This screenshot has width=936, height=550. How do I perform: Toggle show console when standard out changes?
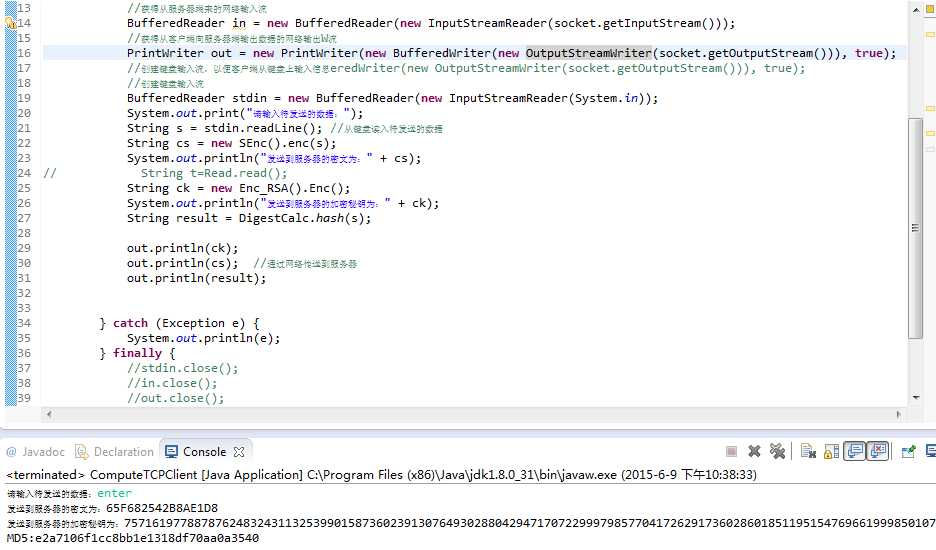(x=855, y=451)
